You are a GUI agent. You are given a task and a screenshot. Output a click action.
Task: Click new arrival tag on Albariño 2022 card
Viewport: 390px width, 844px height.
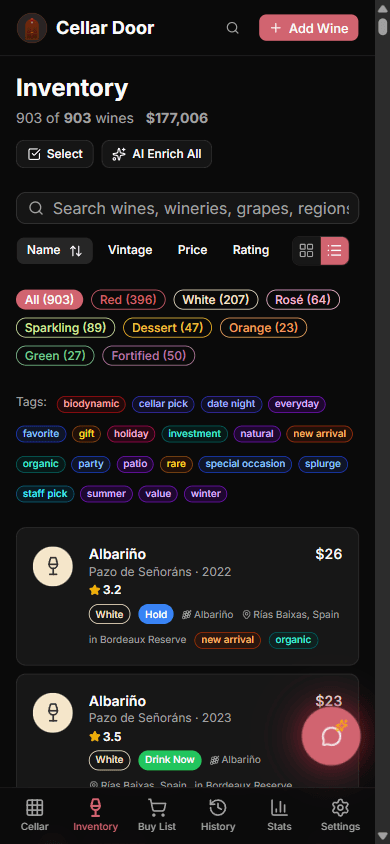(x=228, y=640)
